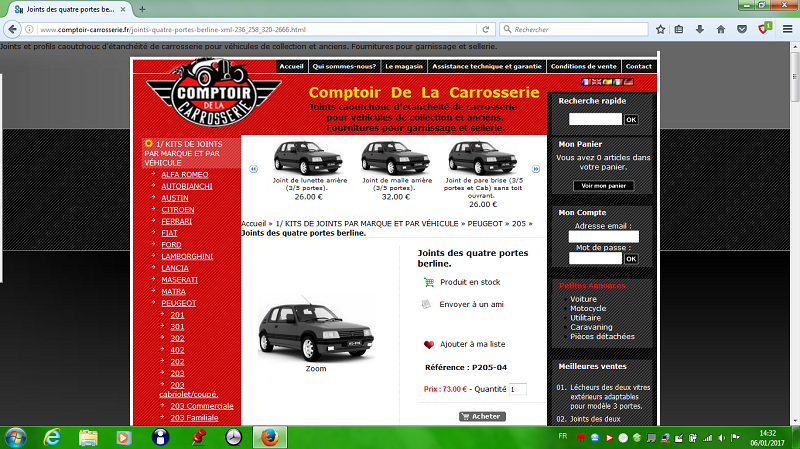Open the red shield extension icon
The height and width of the screenshot is (449, 800).
click(x=764, y=29)
